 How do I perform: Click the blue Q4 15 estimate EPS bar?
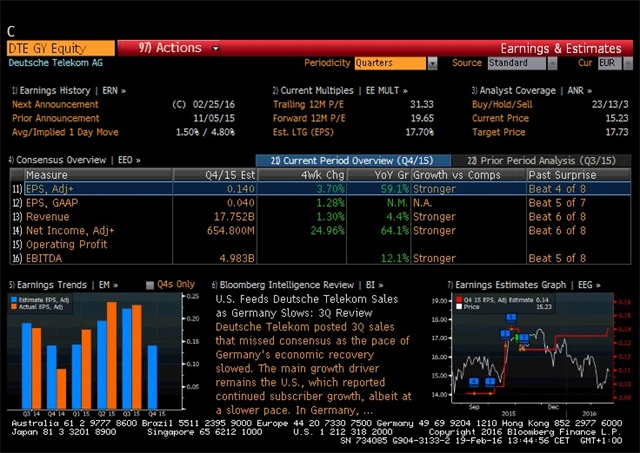click(x=152, y=377)
